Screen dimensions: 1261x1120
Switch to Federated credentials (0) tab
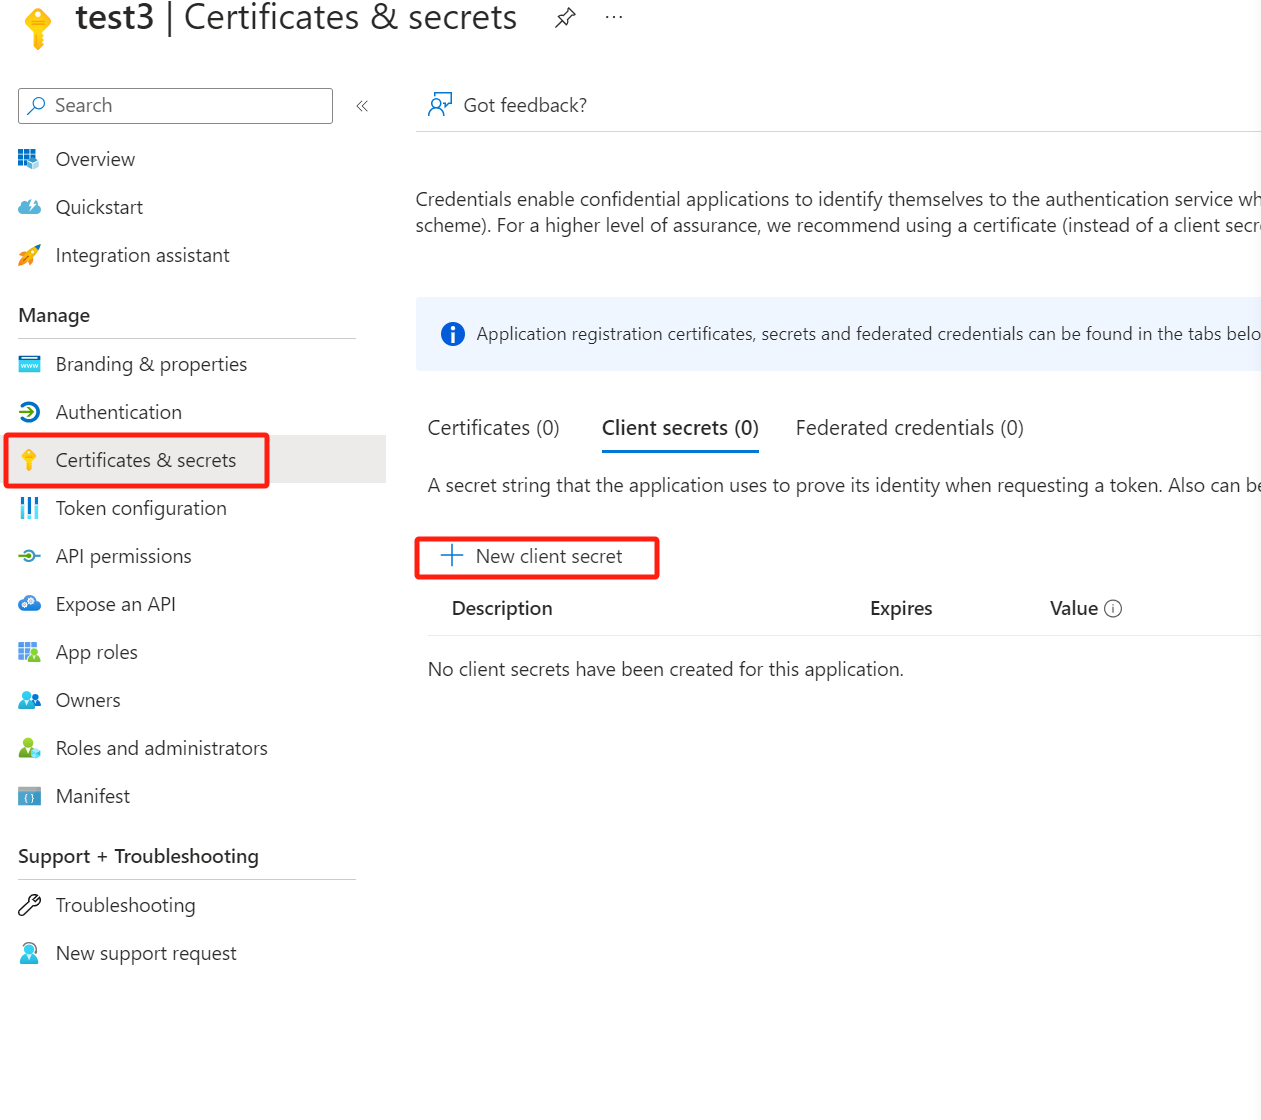coord(909,428)
